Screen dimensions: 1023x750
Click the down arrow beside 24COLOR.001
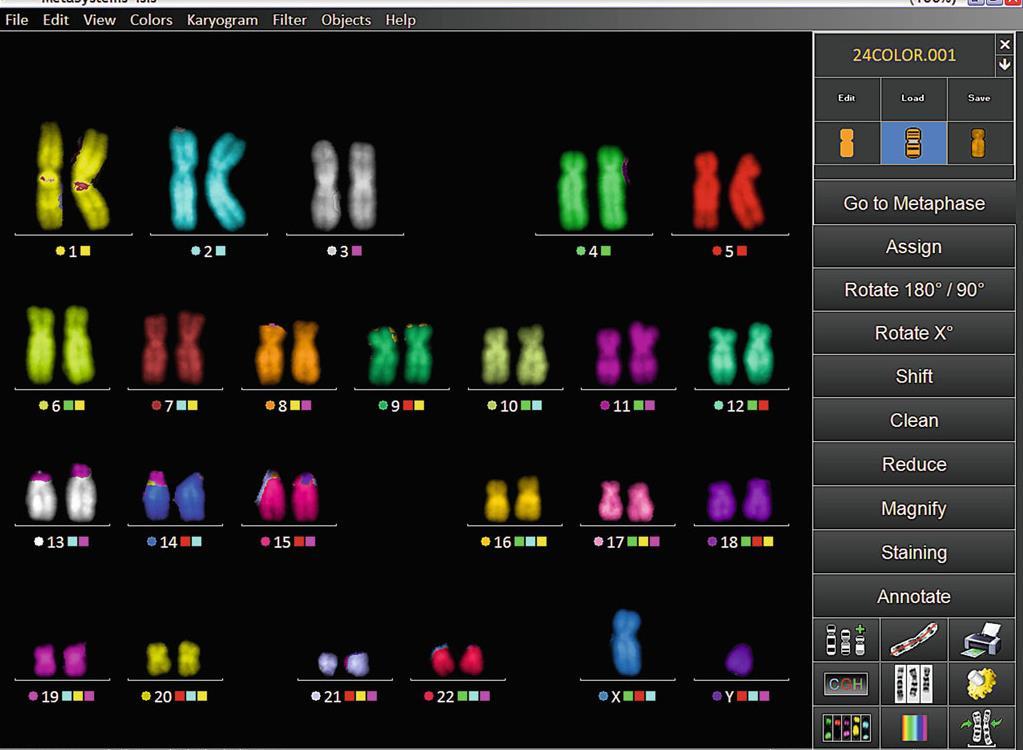(1005, 64)
